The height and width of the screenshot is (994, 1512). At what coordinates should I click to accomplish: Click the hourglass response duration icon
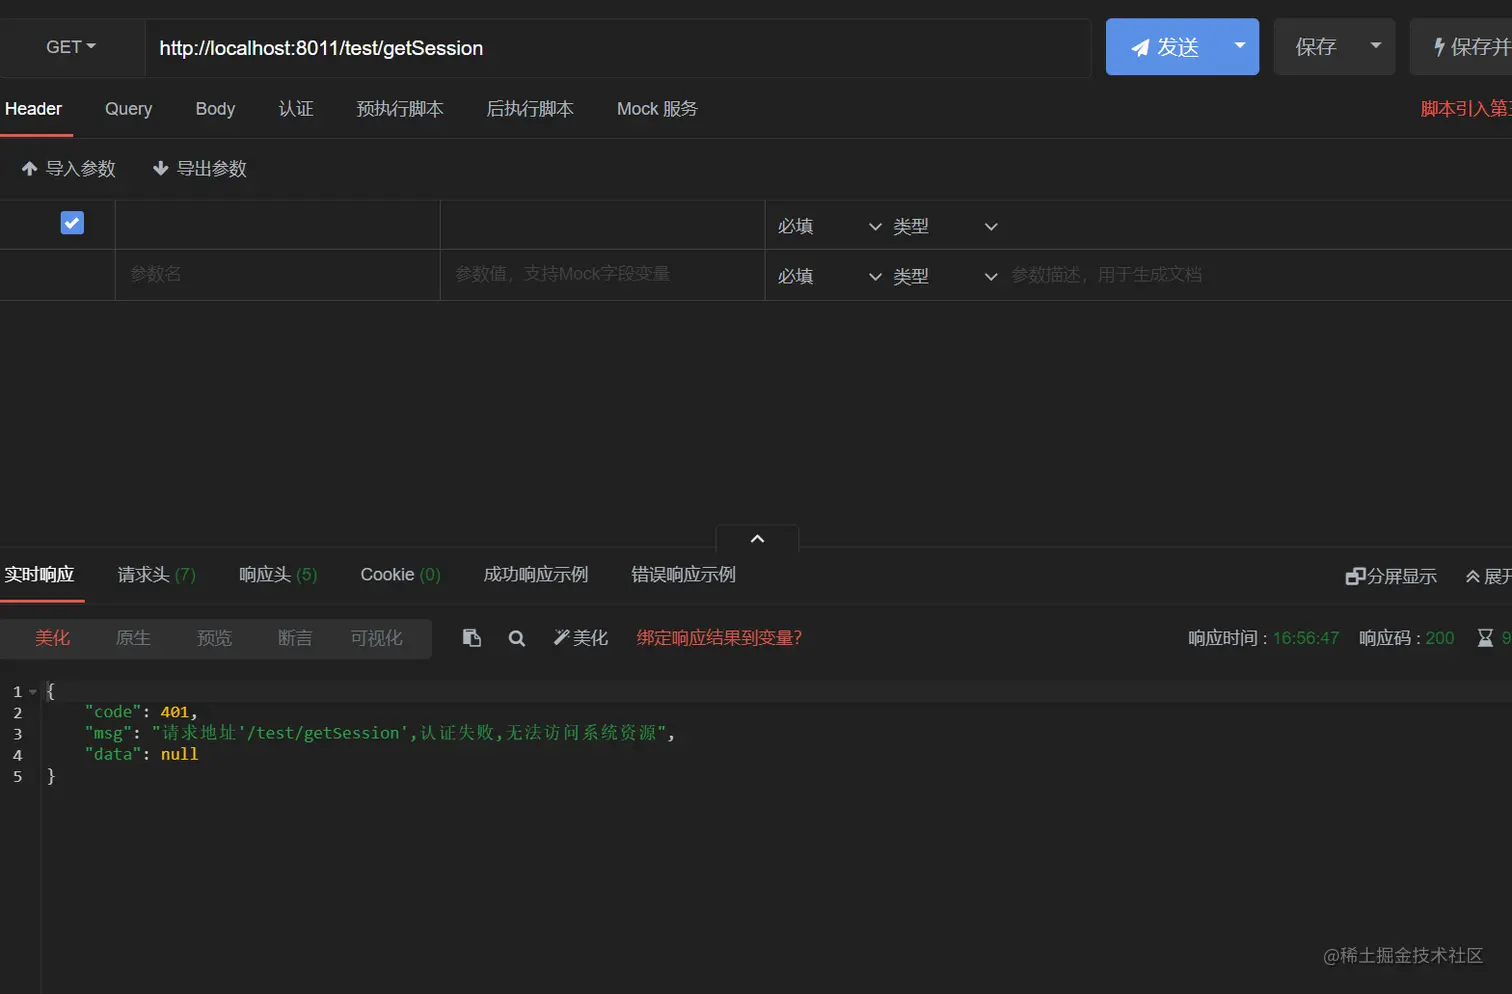tap(1486, 637)
